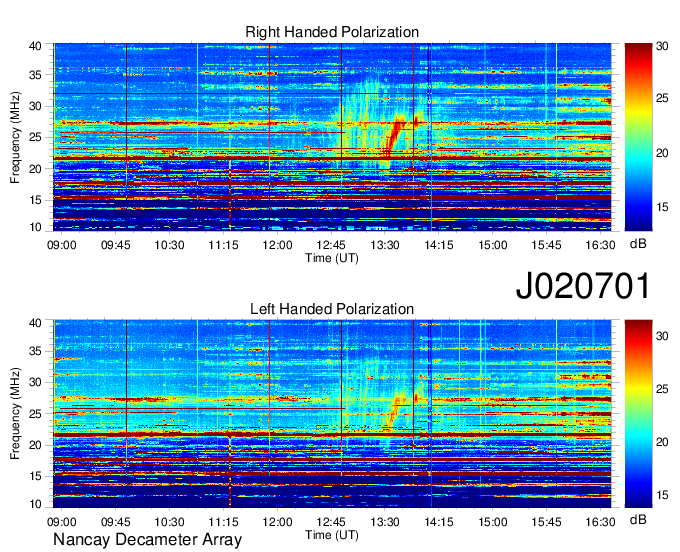Screen dimensions: 680x552
Task: Click the dB unit label under Right Handed colorbar
Action: pyautogui.click(x=638, y=244)
